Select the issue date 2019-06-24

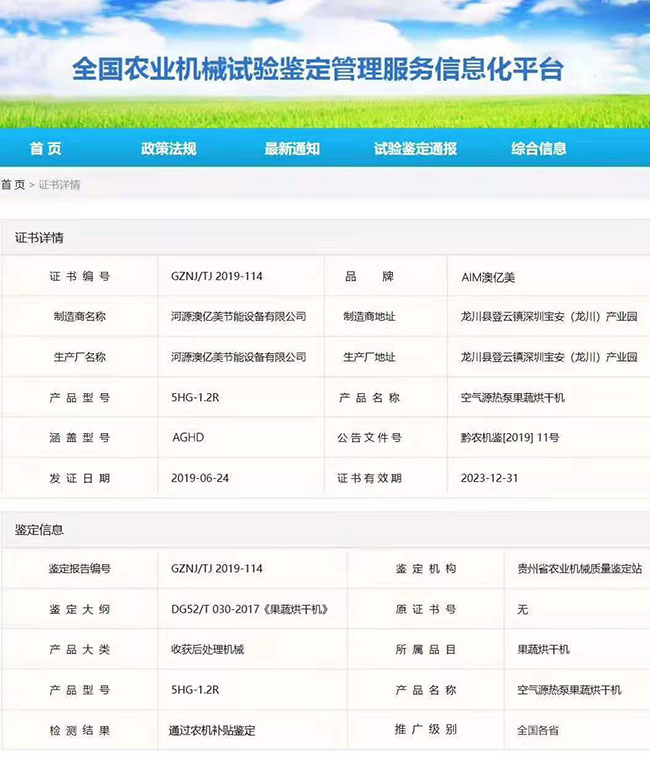[200, 478]
